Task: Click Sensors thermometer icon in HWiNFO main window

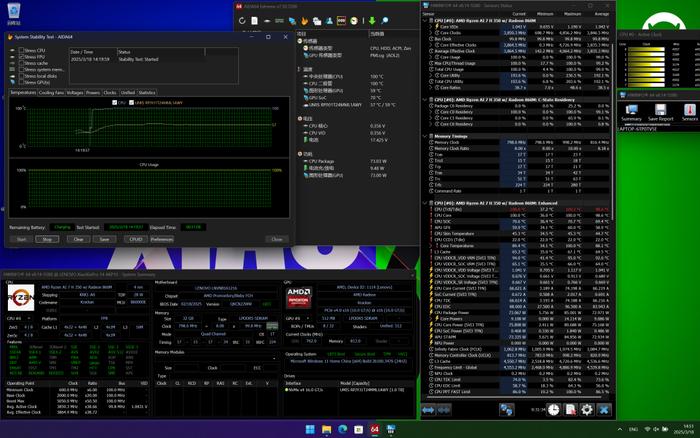Action: [x=690, y=112]
